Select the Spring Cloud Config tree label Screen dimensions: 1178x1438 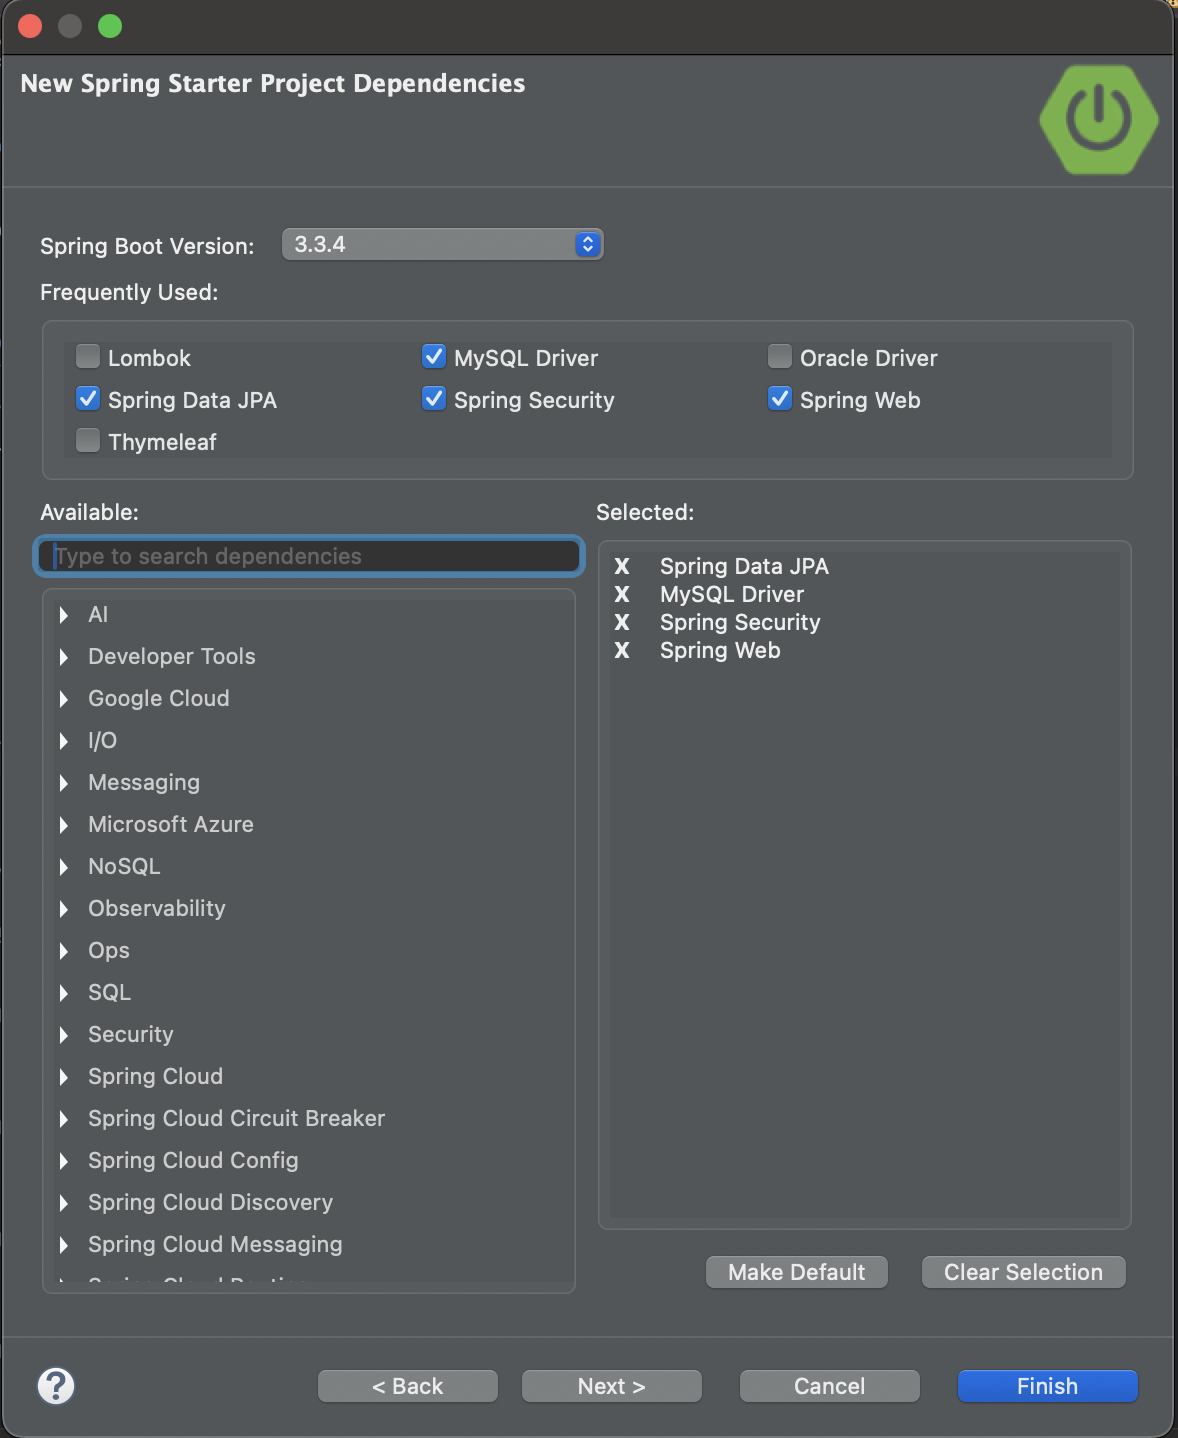click(x=193, y=1160)
